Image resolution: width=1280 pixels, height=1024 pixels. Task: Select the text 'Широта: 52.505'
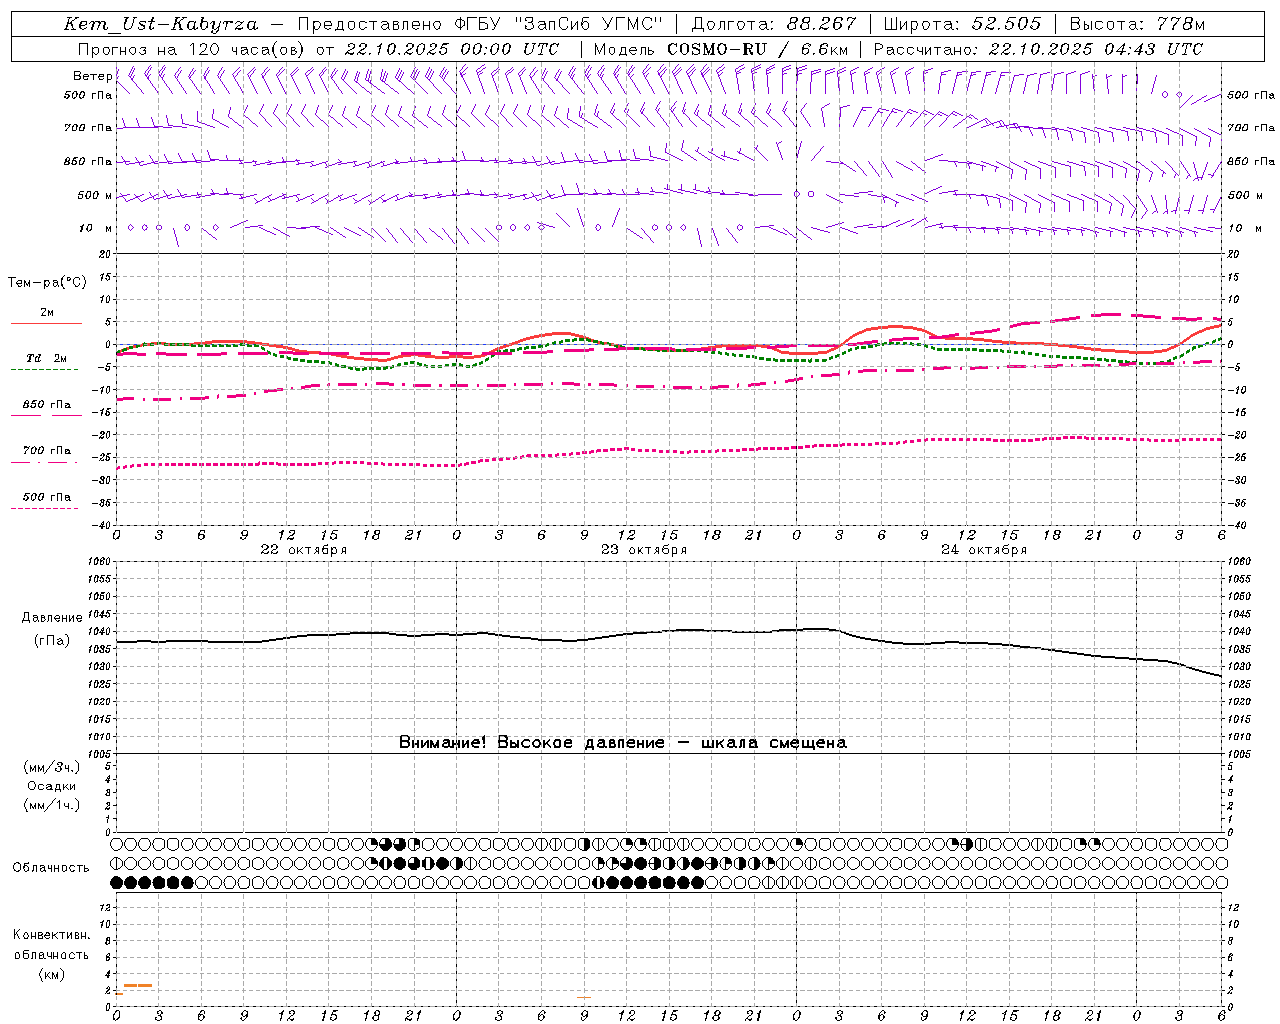pos(962,24)
